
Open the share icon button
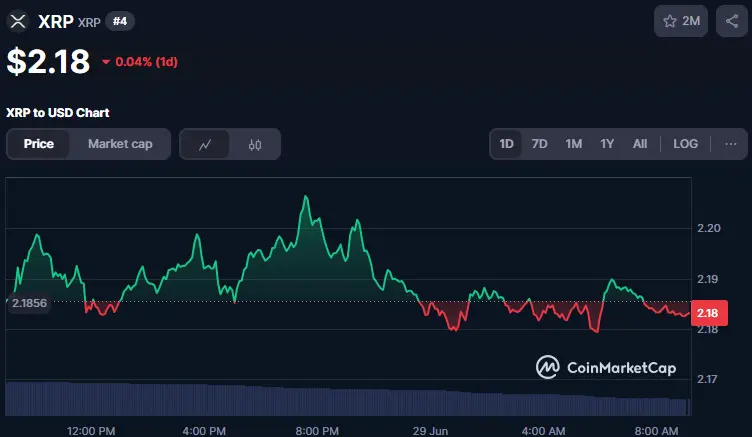[x=731, y=21]
